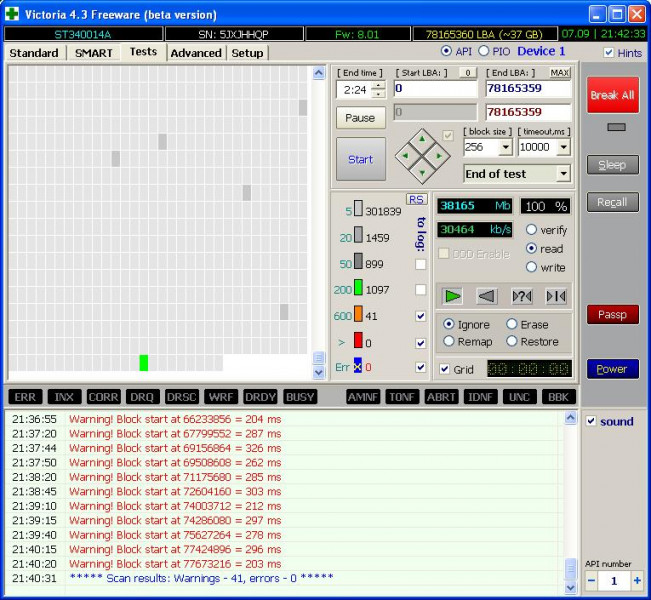Switch to the Setup tab
The width and height of the screenshot is (651, 600).
(247, 53)
